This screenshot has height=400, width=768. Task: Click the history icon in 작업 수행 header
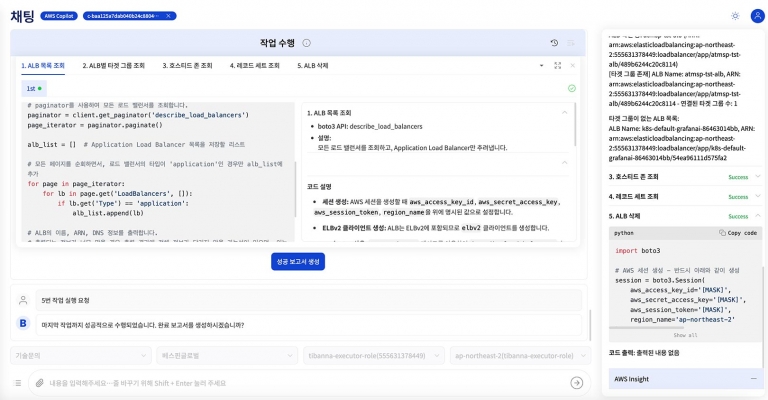[x=554, y=43]
